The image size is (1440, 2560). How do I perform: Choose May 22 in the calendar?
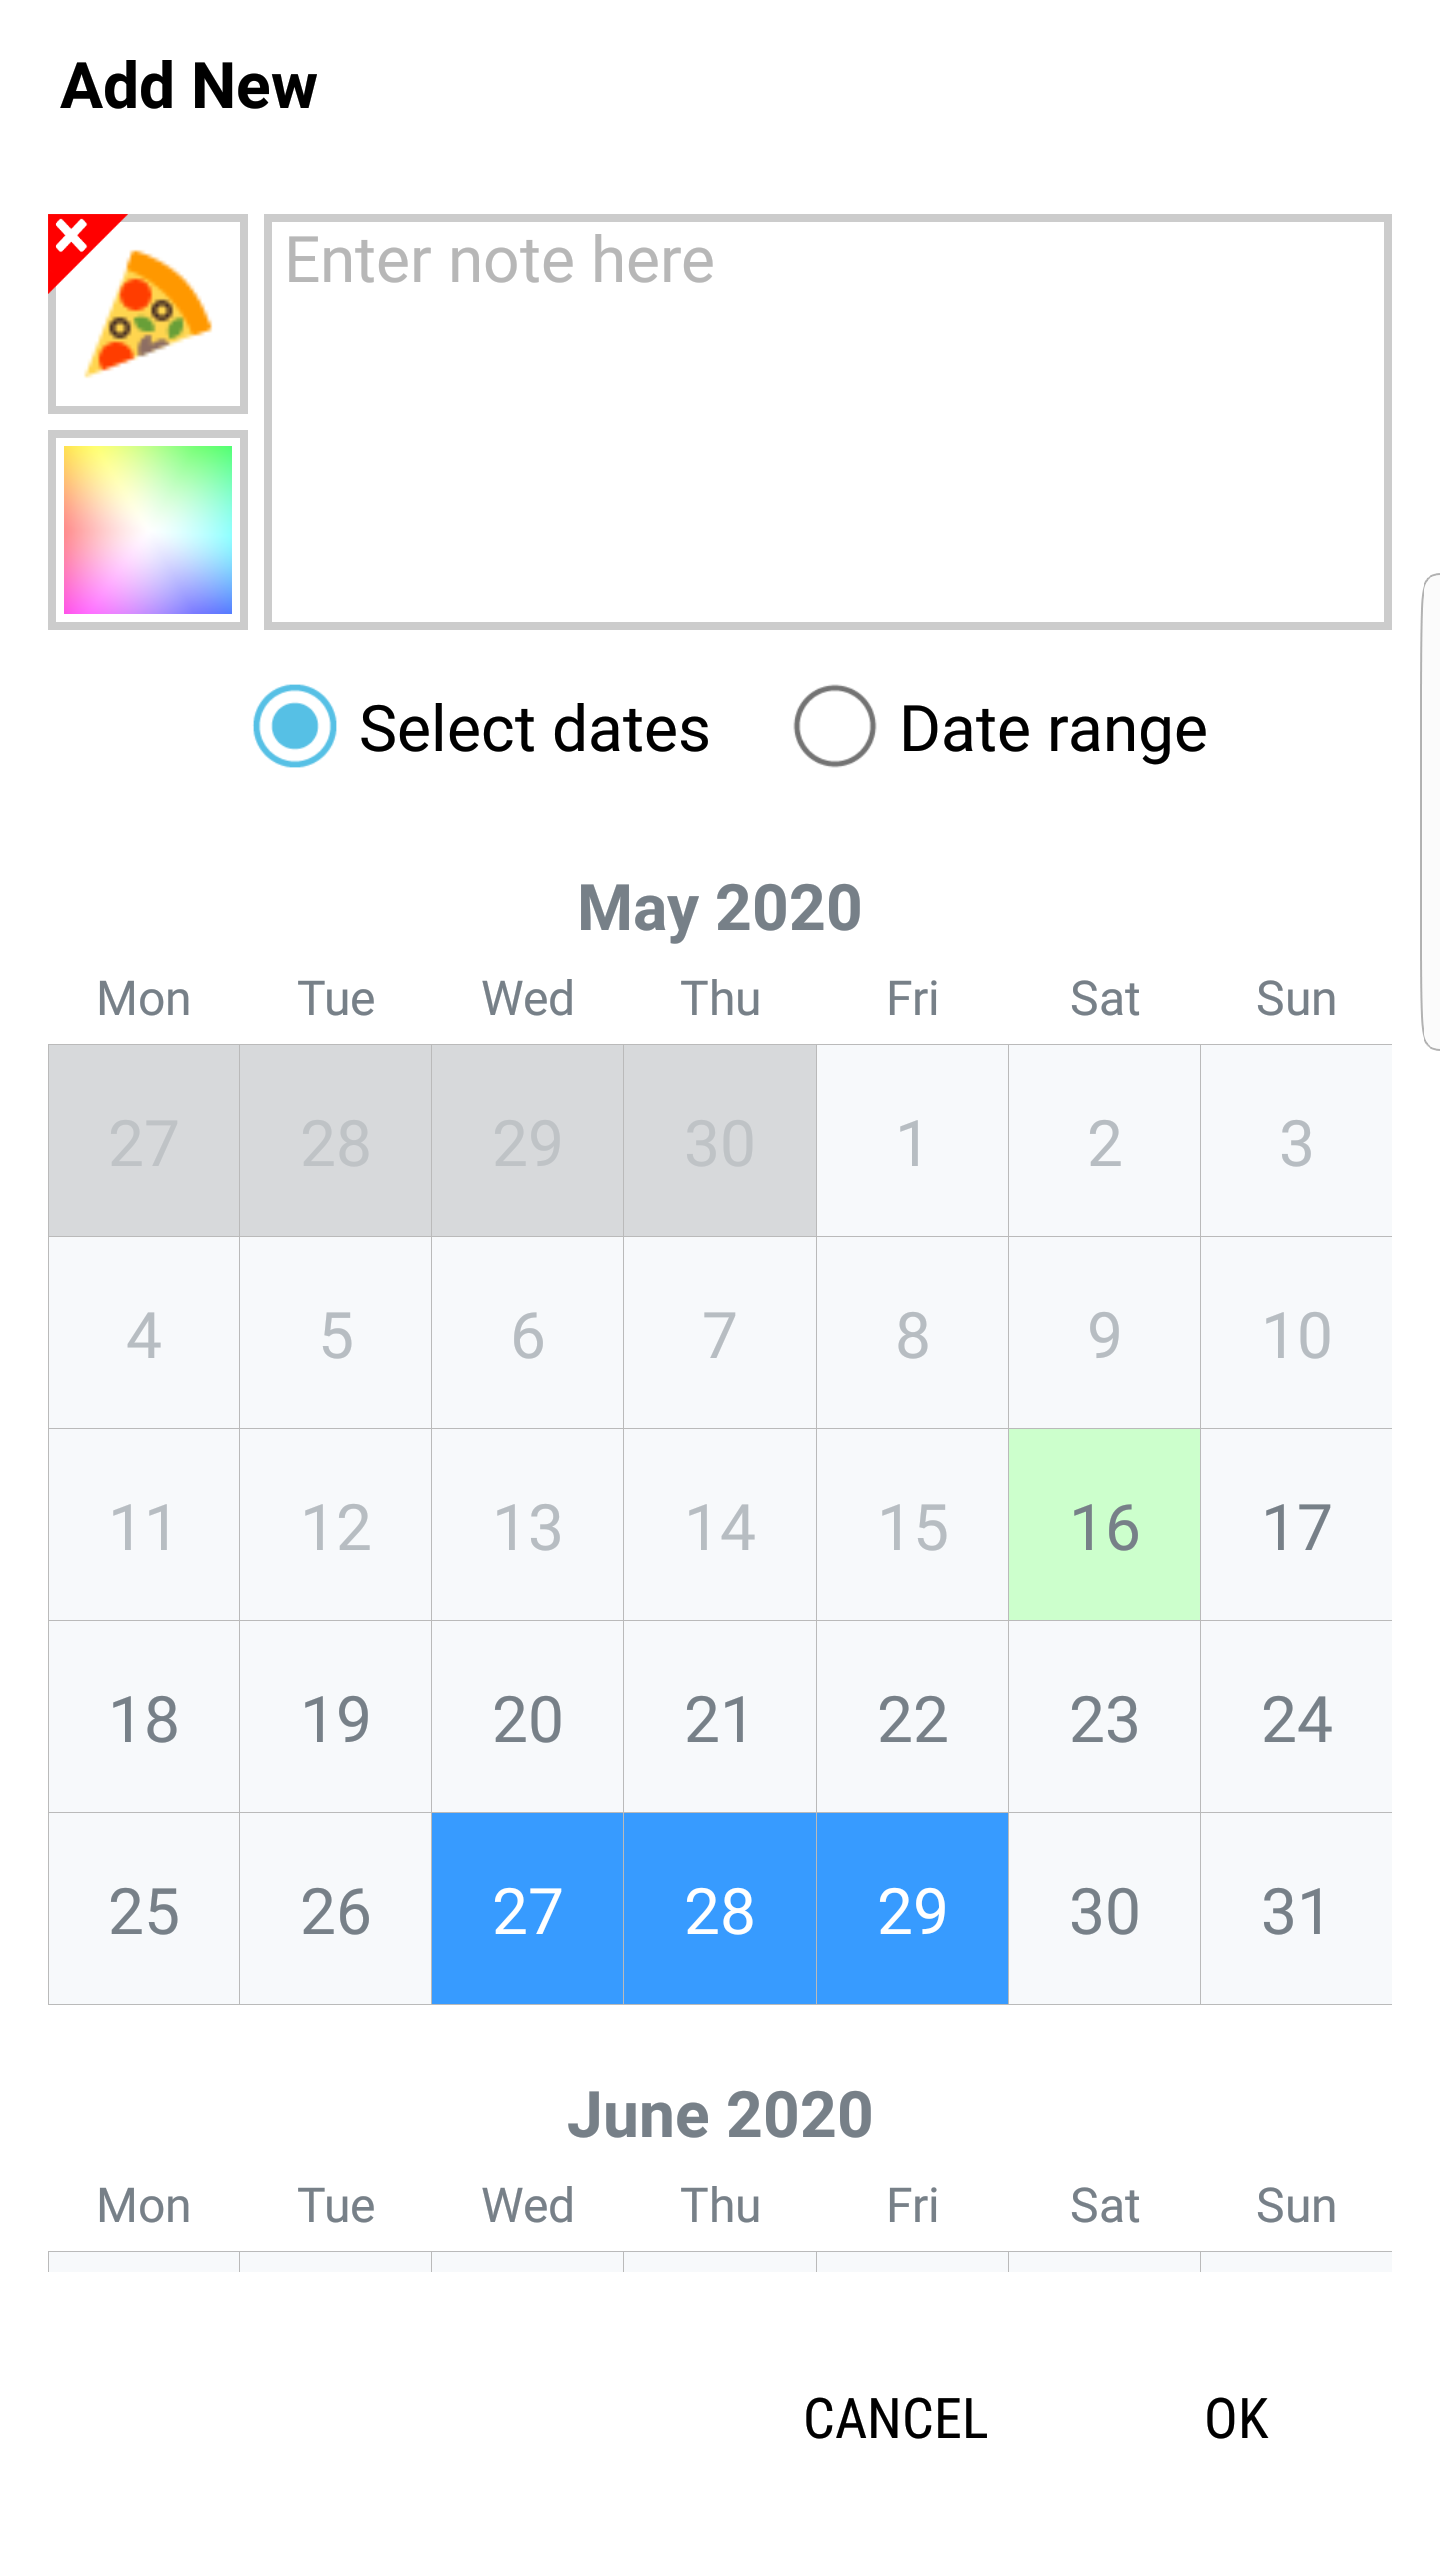[912, 1717]
